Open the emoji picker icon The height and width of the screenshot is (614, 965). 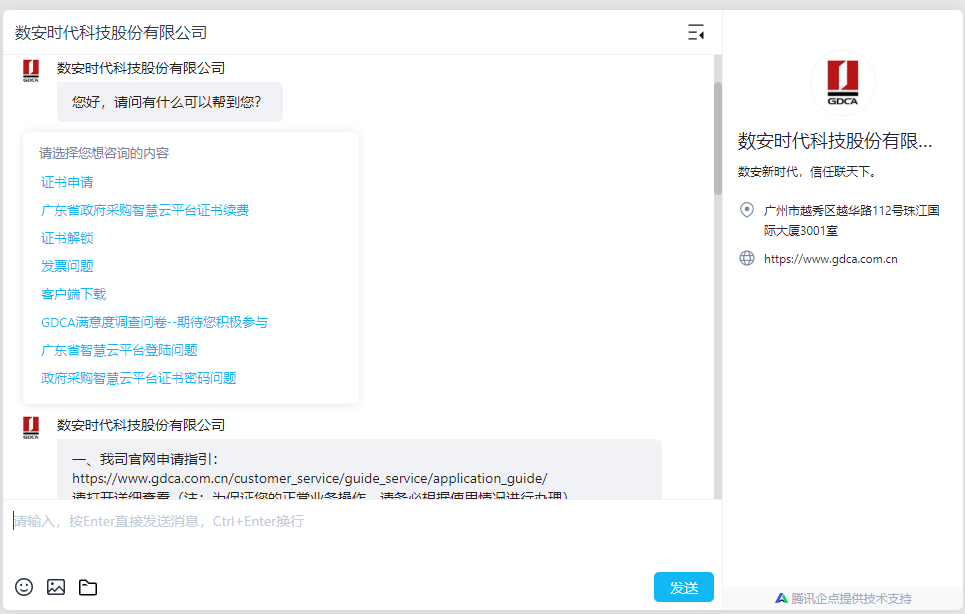[24, 587]
